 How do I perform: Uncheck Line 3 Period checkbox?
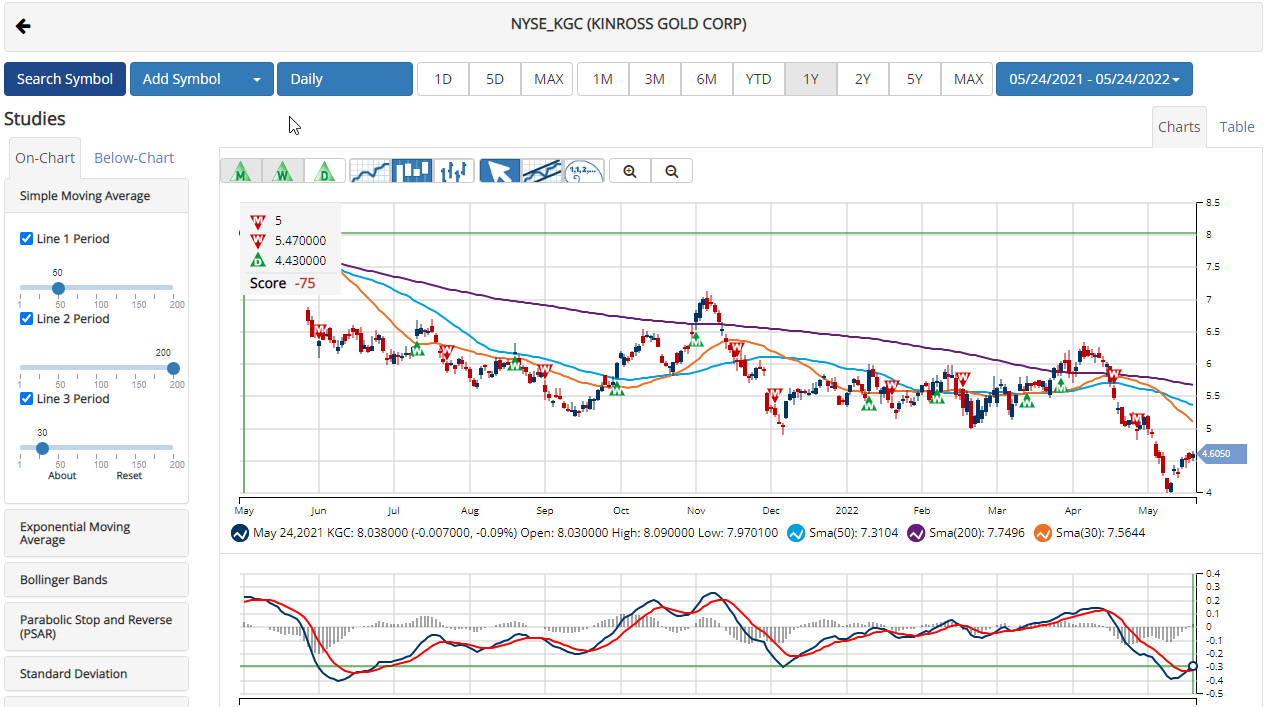pyautogui.click(x=27, y=399)
